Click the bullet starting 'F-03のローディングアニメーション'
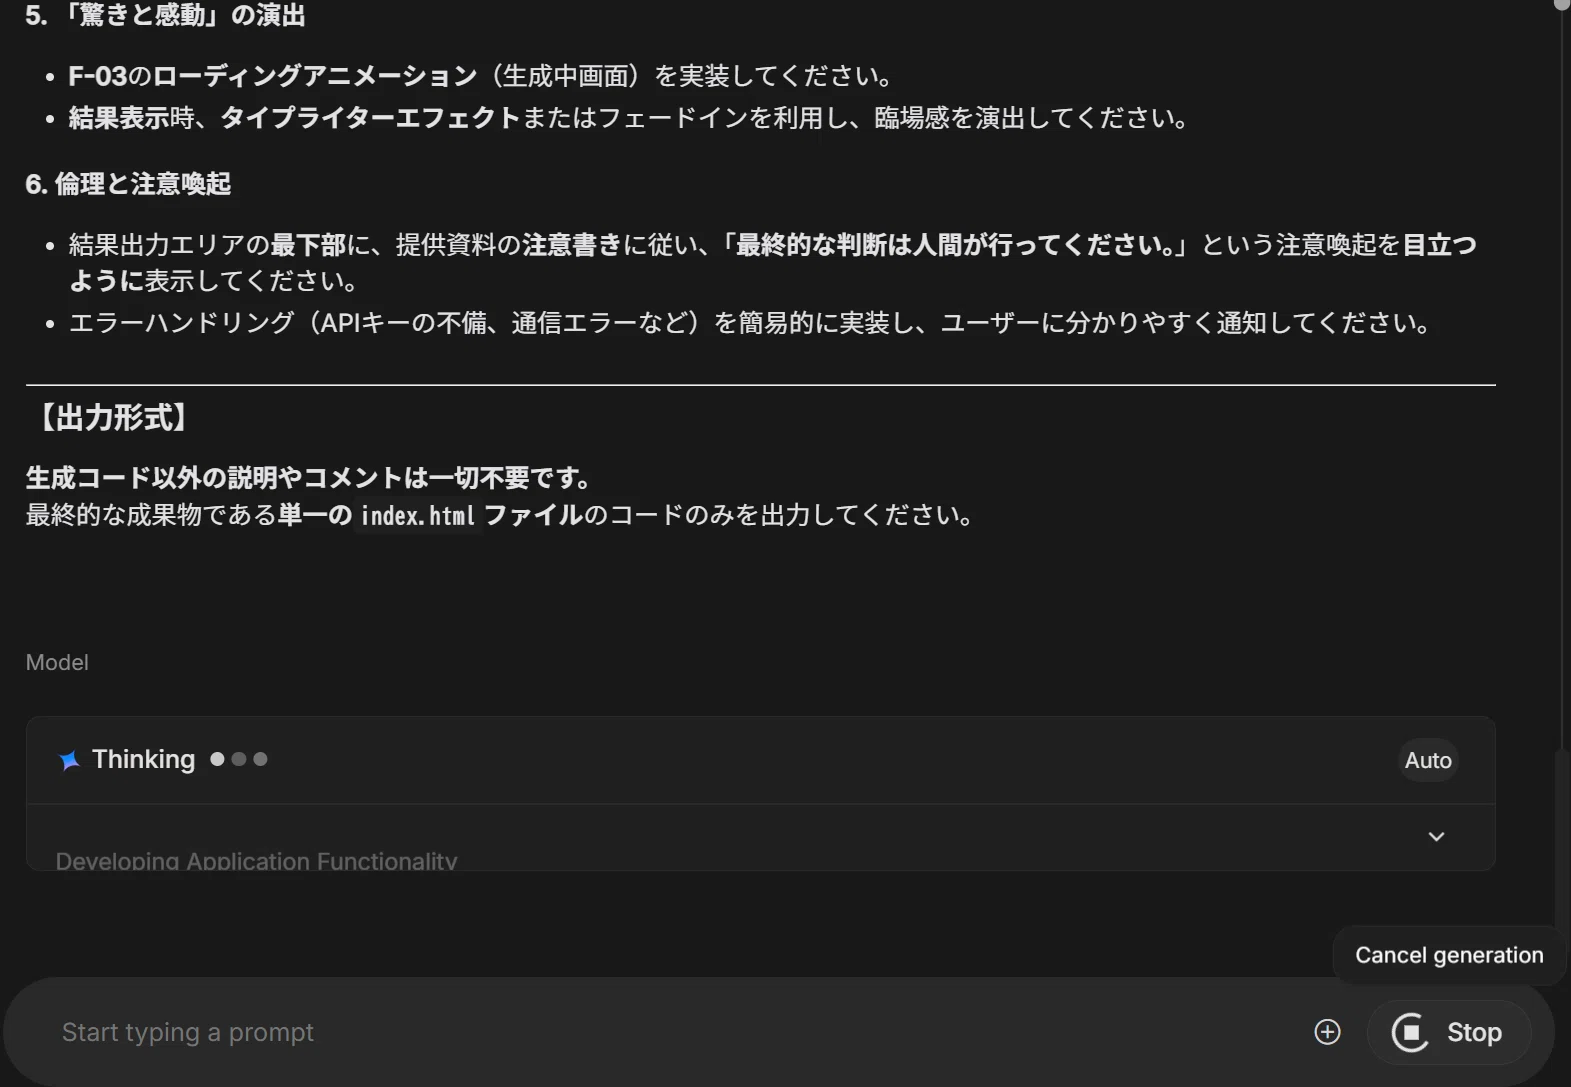The height and width of the screenshot is (1087, 1571). [x=480, y=76]
